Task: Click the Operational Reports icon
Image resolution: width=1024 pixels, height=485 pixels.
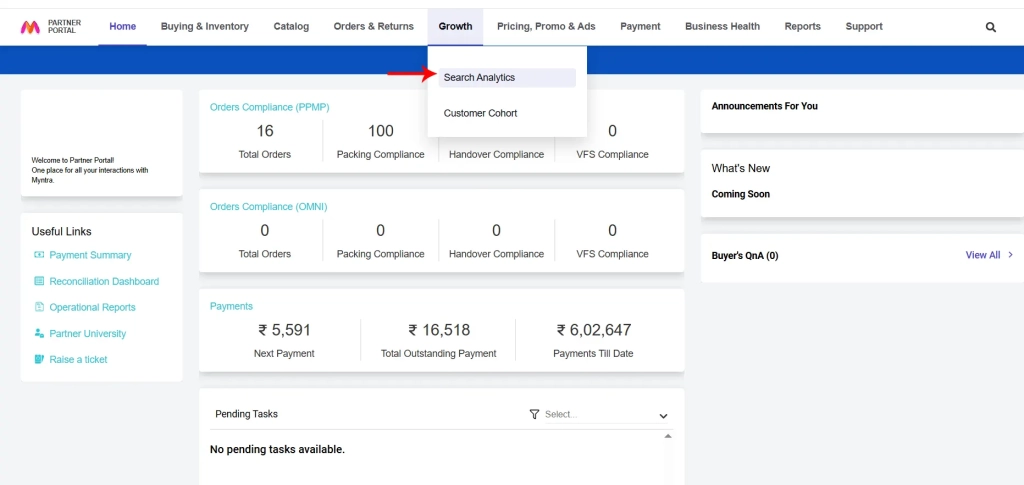Action: pos(39,307)
